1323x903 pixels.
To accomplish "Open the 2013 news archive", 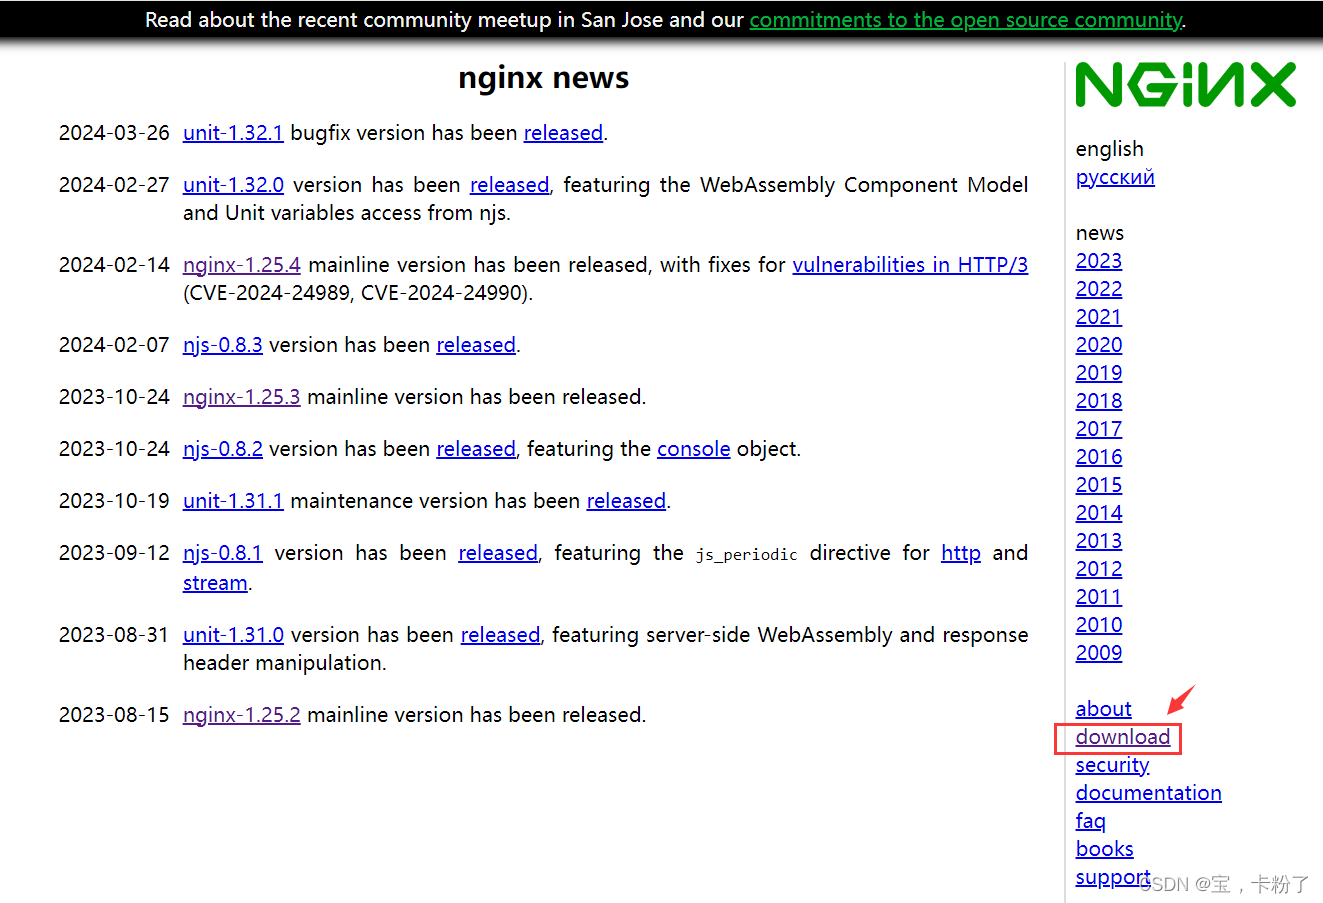I will pos(1099,541).
